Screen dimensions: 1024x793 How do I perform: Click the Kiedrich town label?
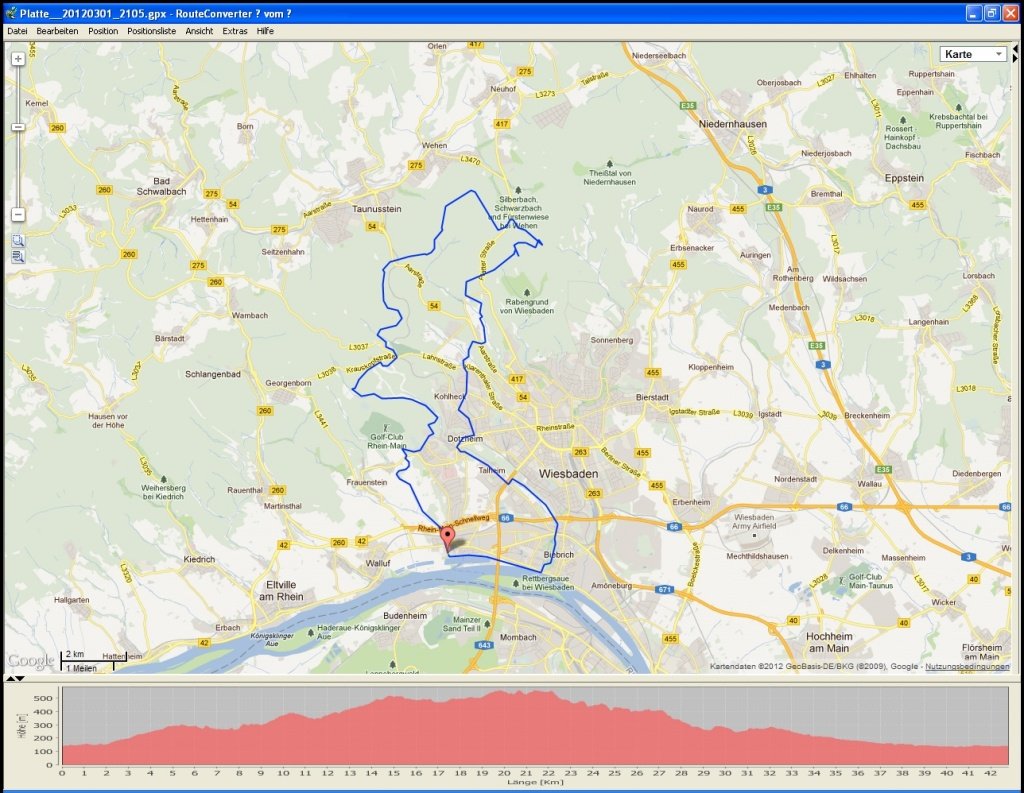pos(199,559)
